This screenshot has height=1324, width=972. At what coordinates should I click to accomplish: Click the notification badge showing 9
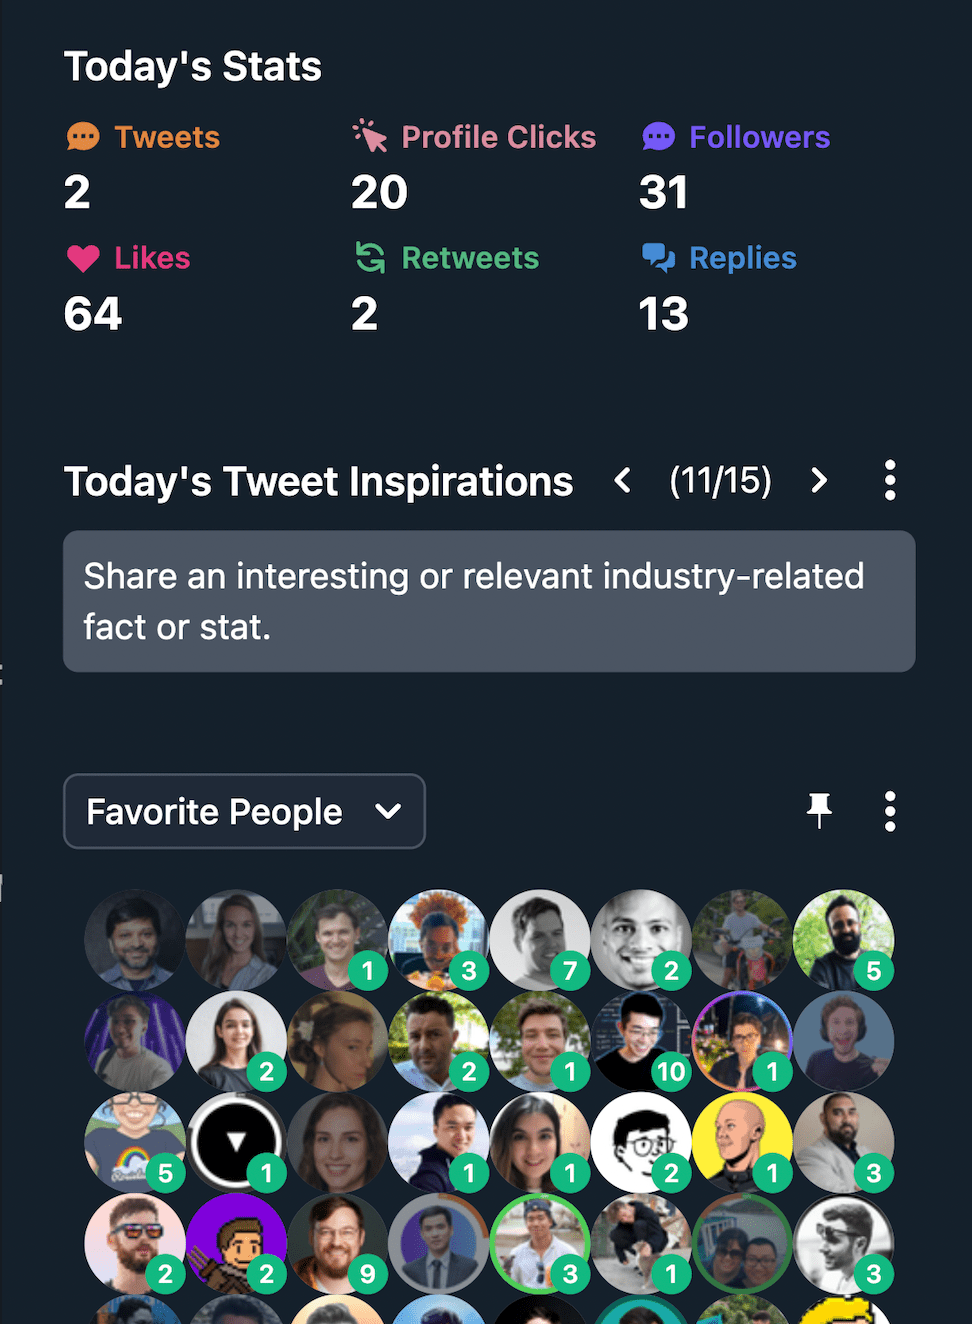[x=368, y=1275]
